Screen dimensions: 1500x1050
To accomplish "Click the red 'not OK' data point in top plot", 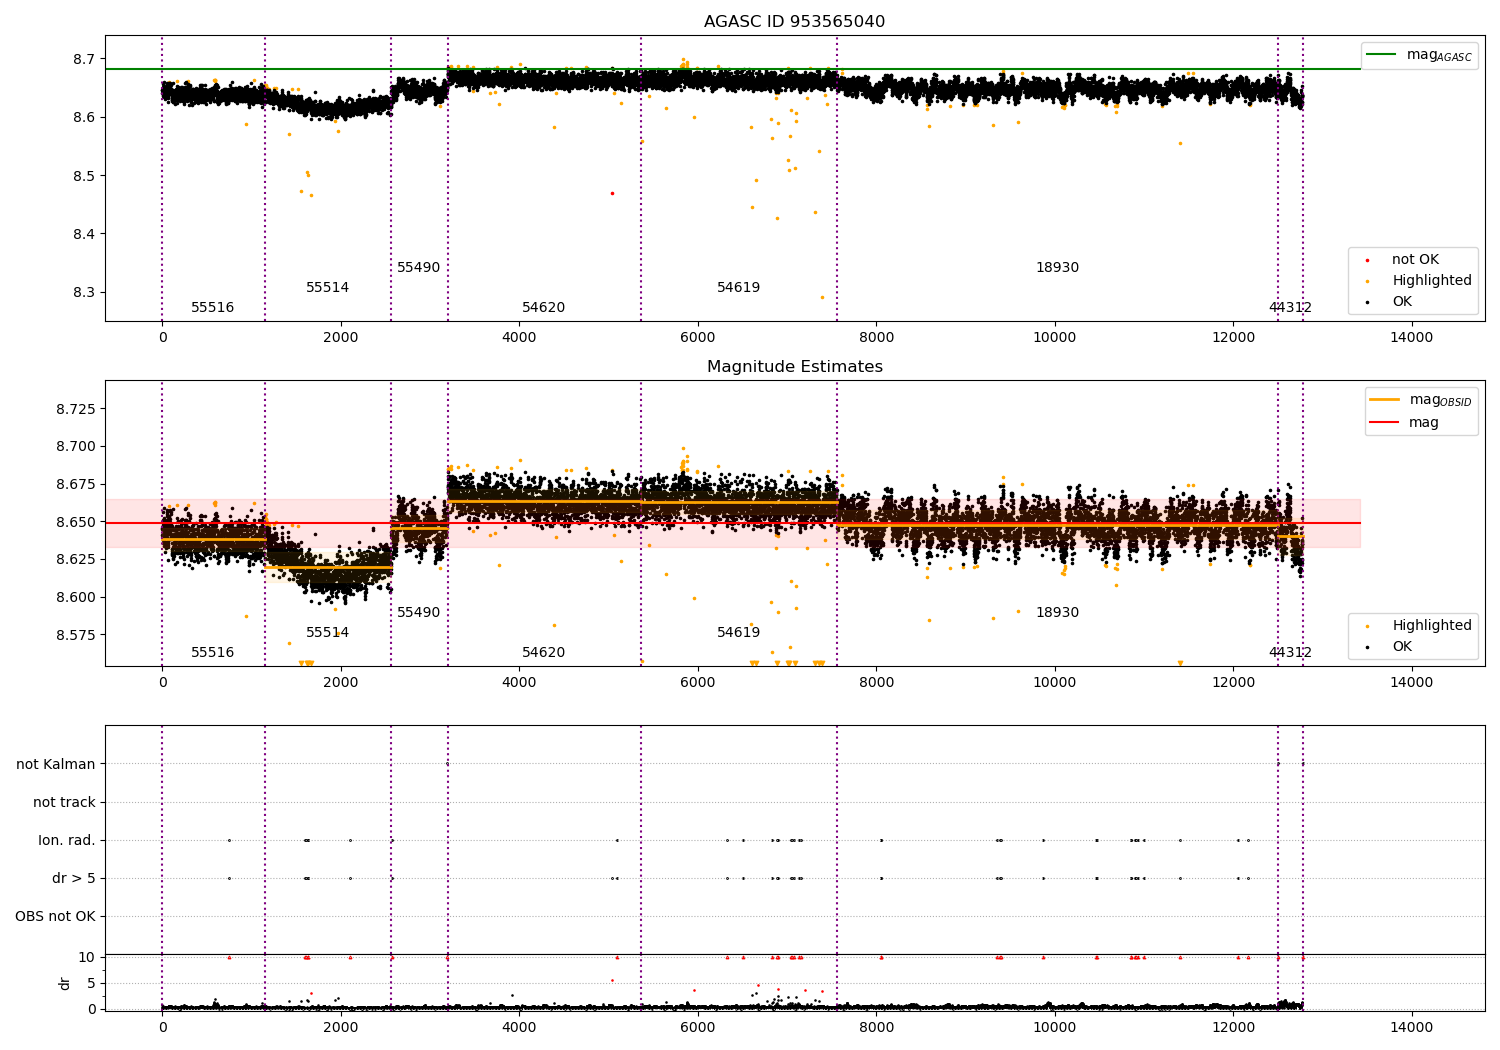I will tap(612, 194).
